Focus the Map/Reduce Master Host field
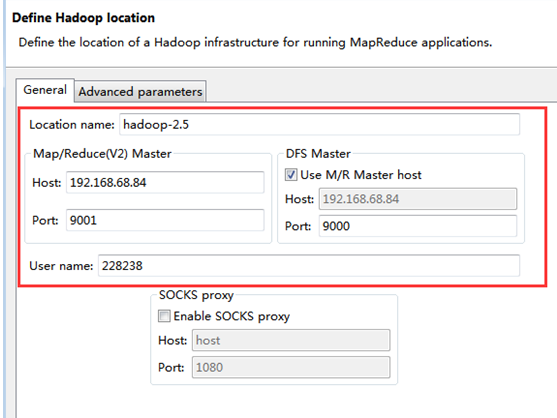This screenshot has height=418, width=557. (x=165, y=183)
